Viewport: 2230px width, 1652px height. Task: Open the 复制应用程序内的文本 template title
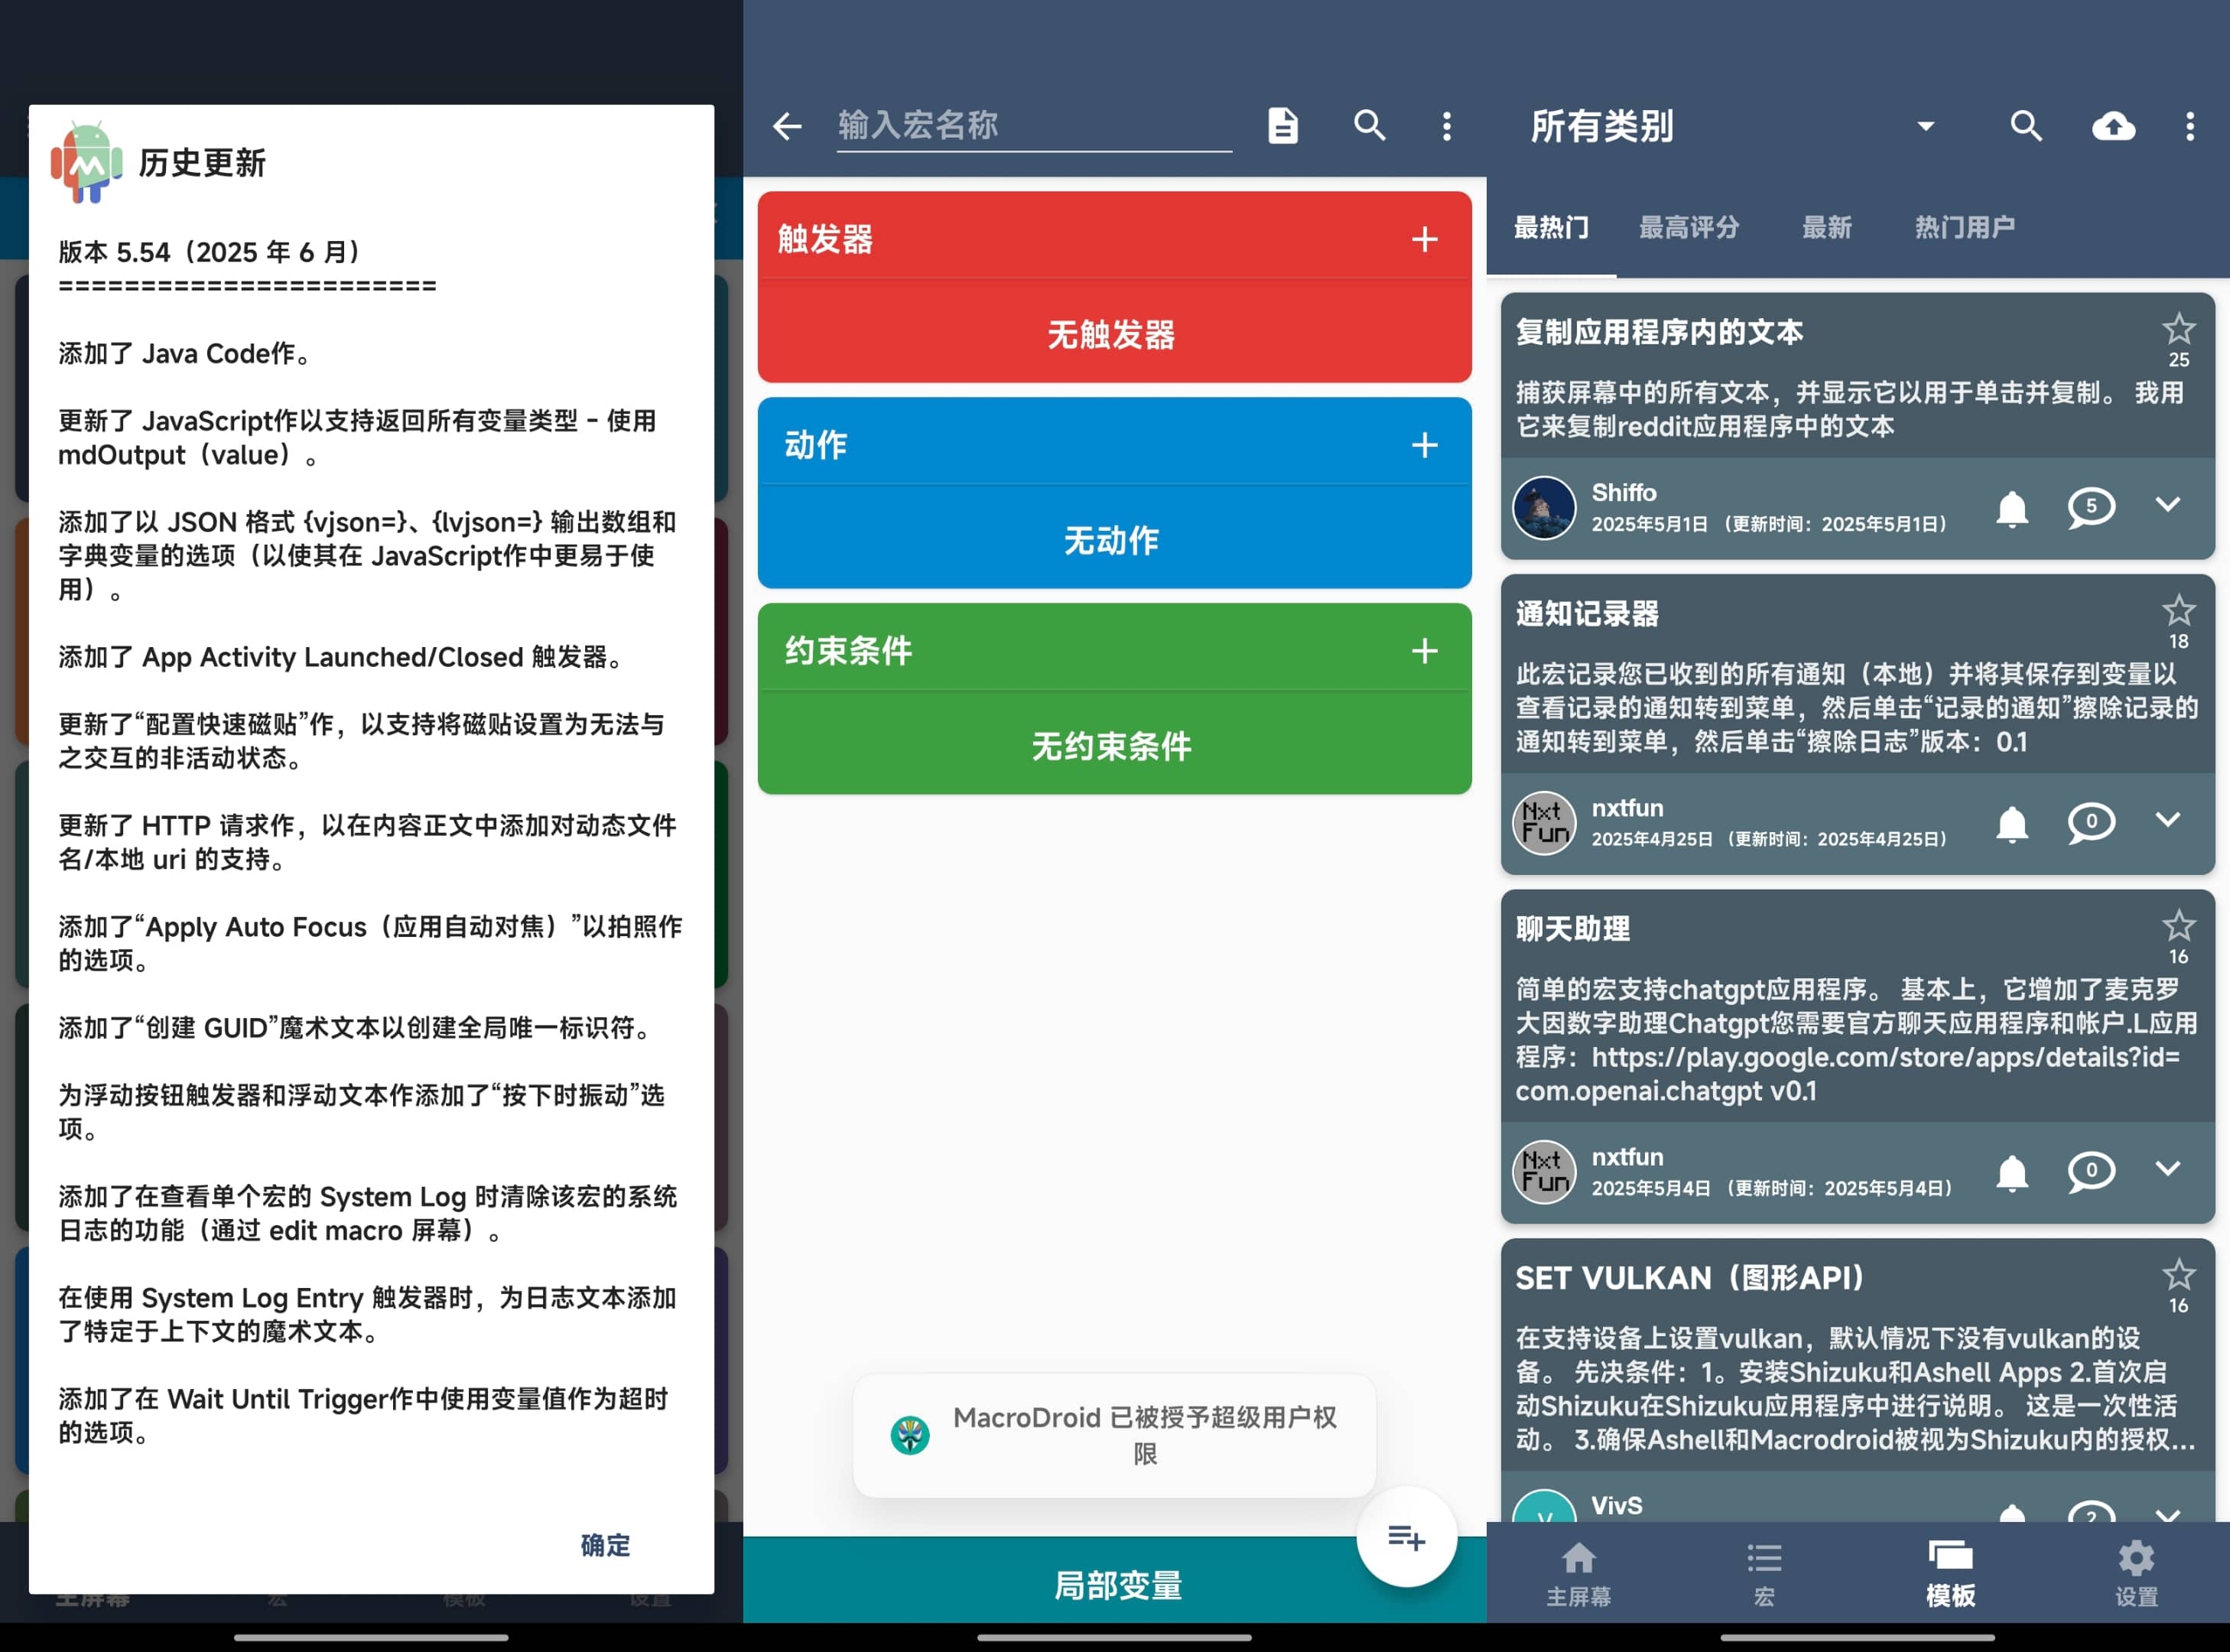pos(1659,332)
